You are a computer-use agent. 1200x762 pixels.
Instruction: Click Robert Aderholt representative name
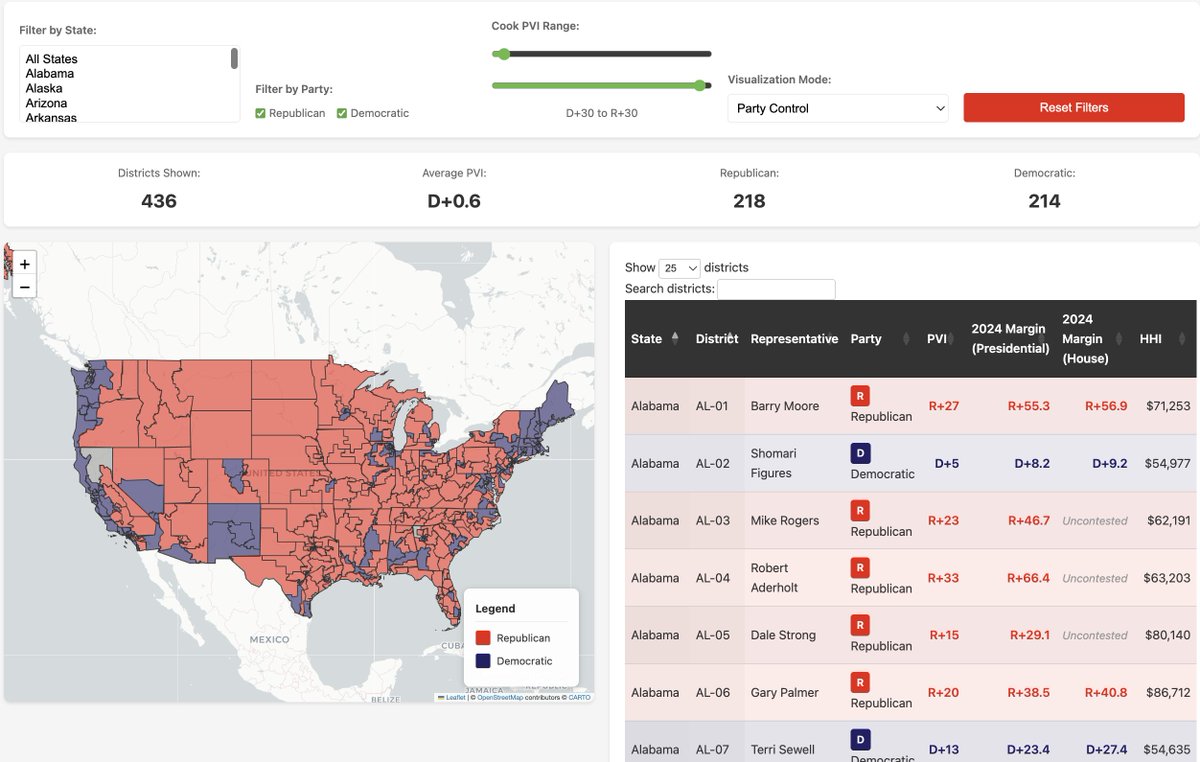[x=775, y=578]
